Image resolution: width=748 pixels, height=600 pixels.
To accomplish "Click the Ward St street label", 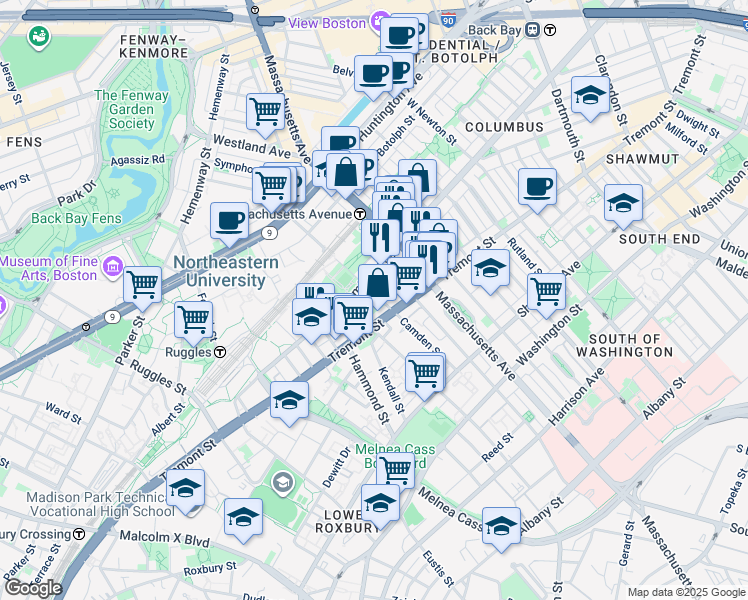I will click(63, 413).
